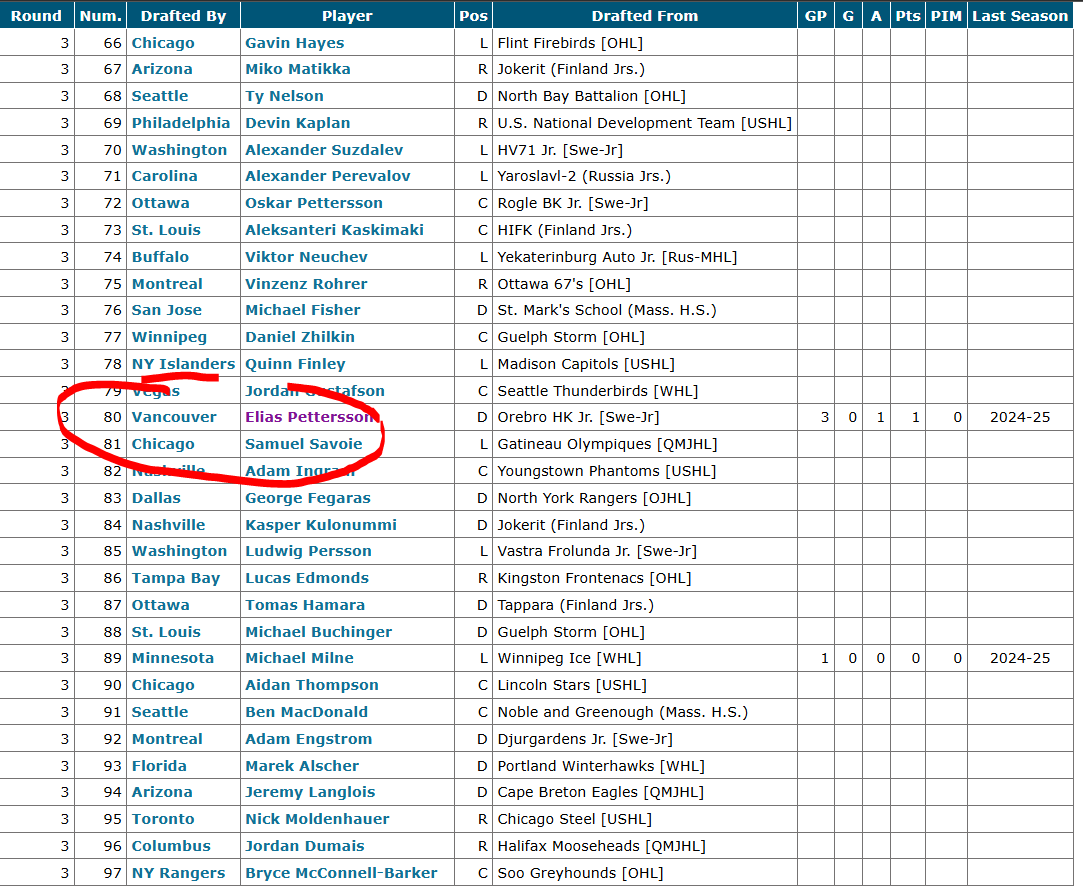Click Adam Engstrom player link

click(308, 739)
